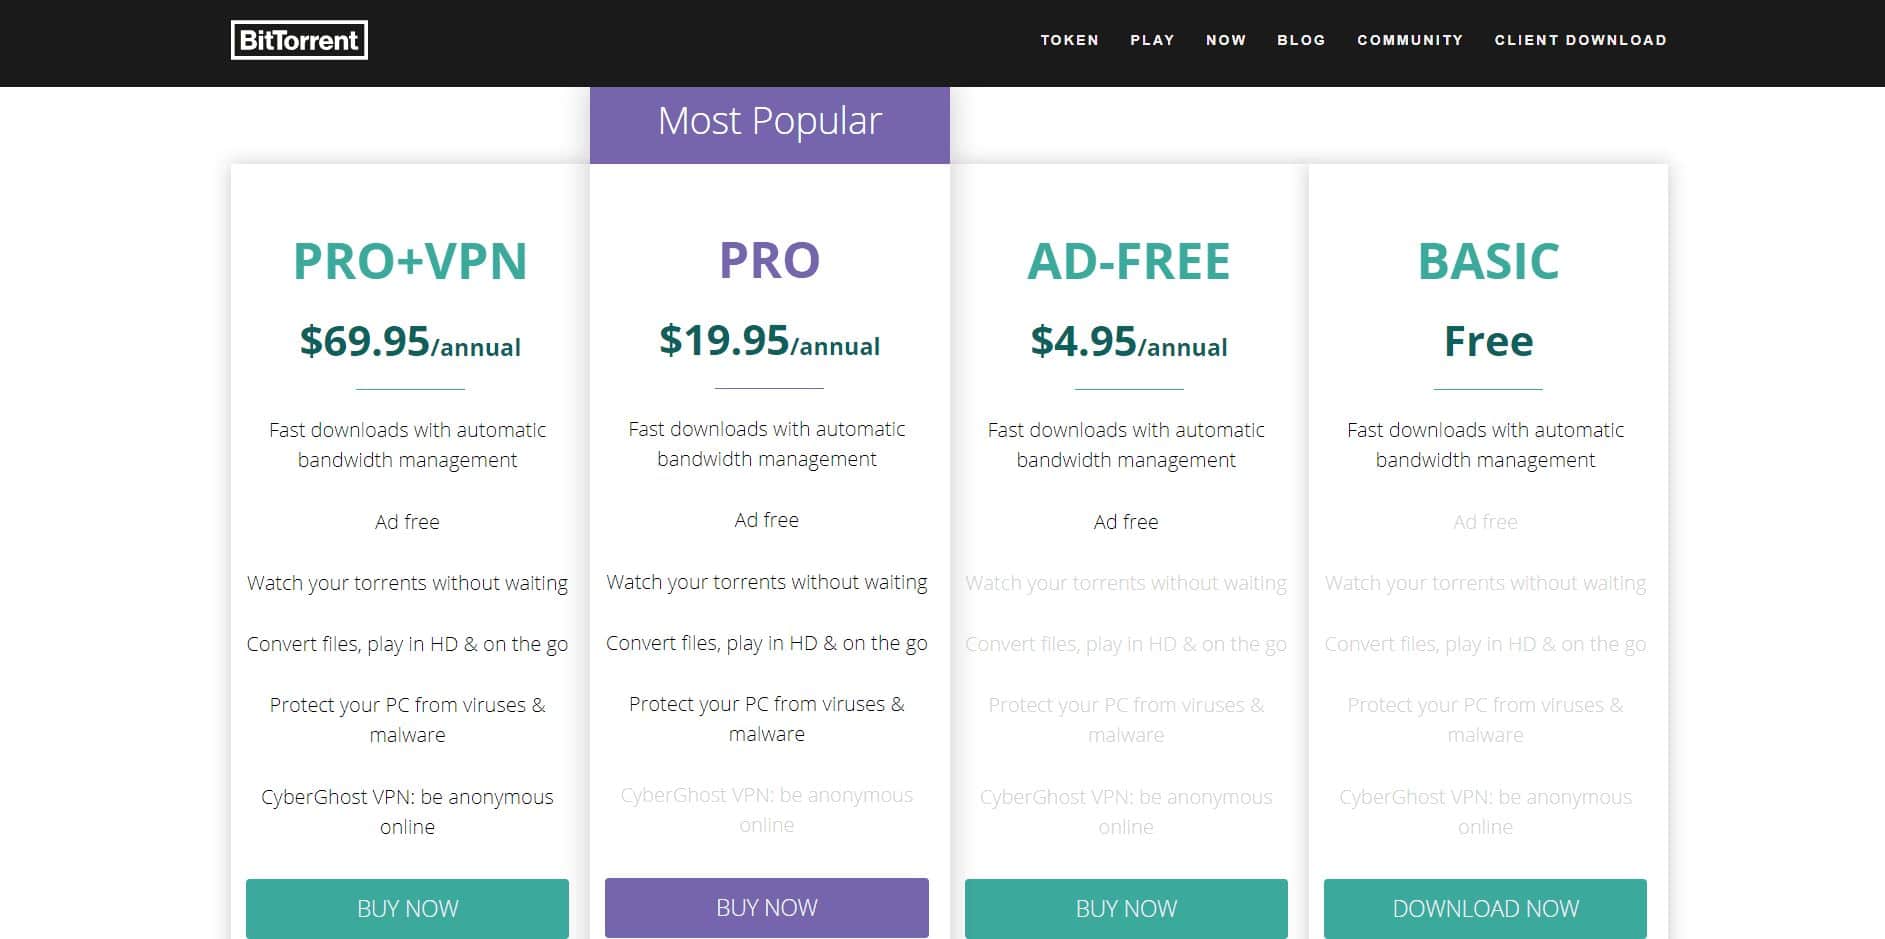Open CLIENT DOWNLOAD in the navbar
Viewport: 1885px width, 939px height.
pyautogui.click(x=1581, y=40)
